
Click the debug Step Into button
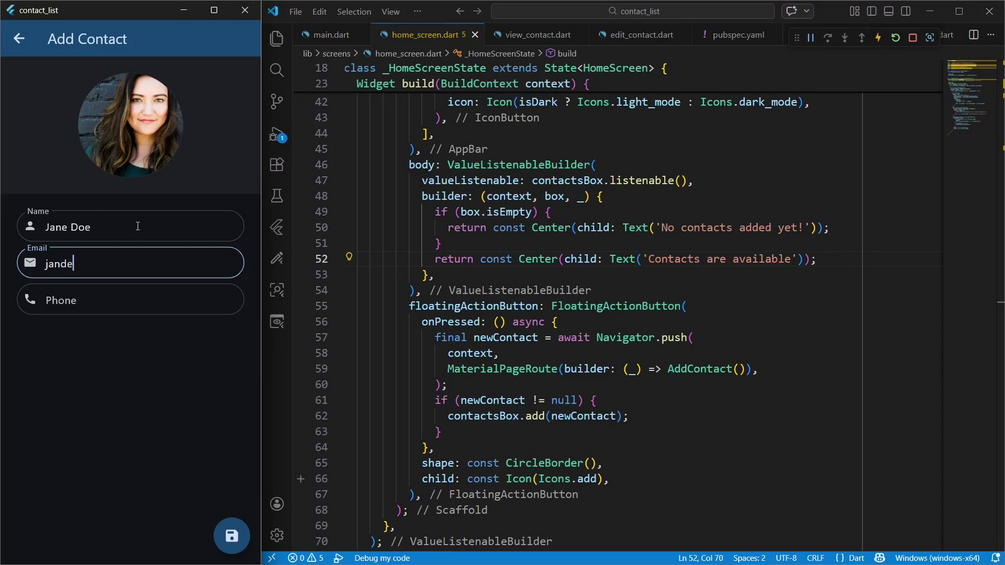(845, 38)
